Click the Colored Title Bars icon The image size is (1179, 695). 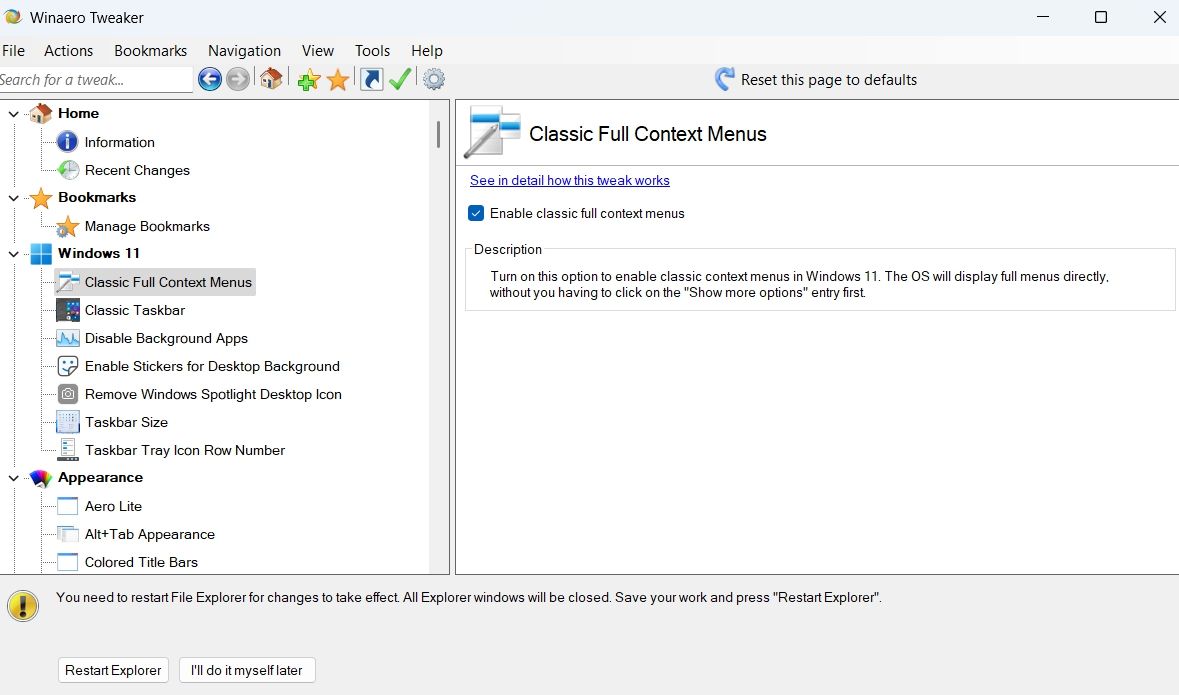coord(68,562)
